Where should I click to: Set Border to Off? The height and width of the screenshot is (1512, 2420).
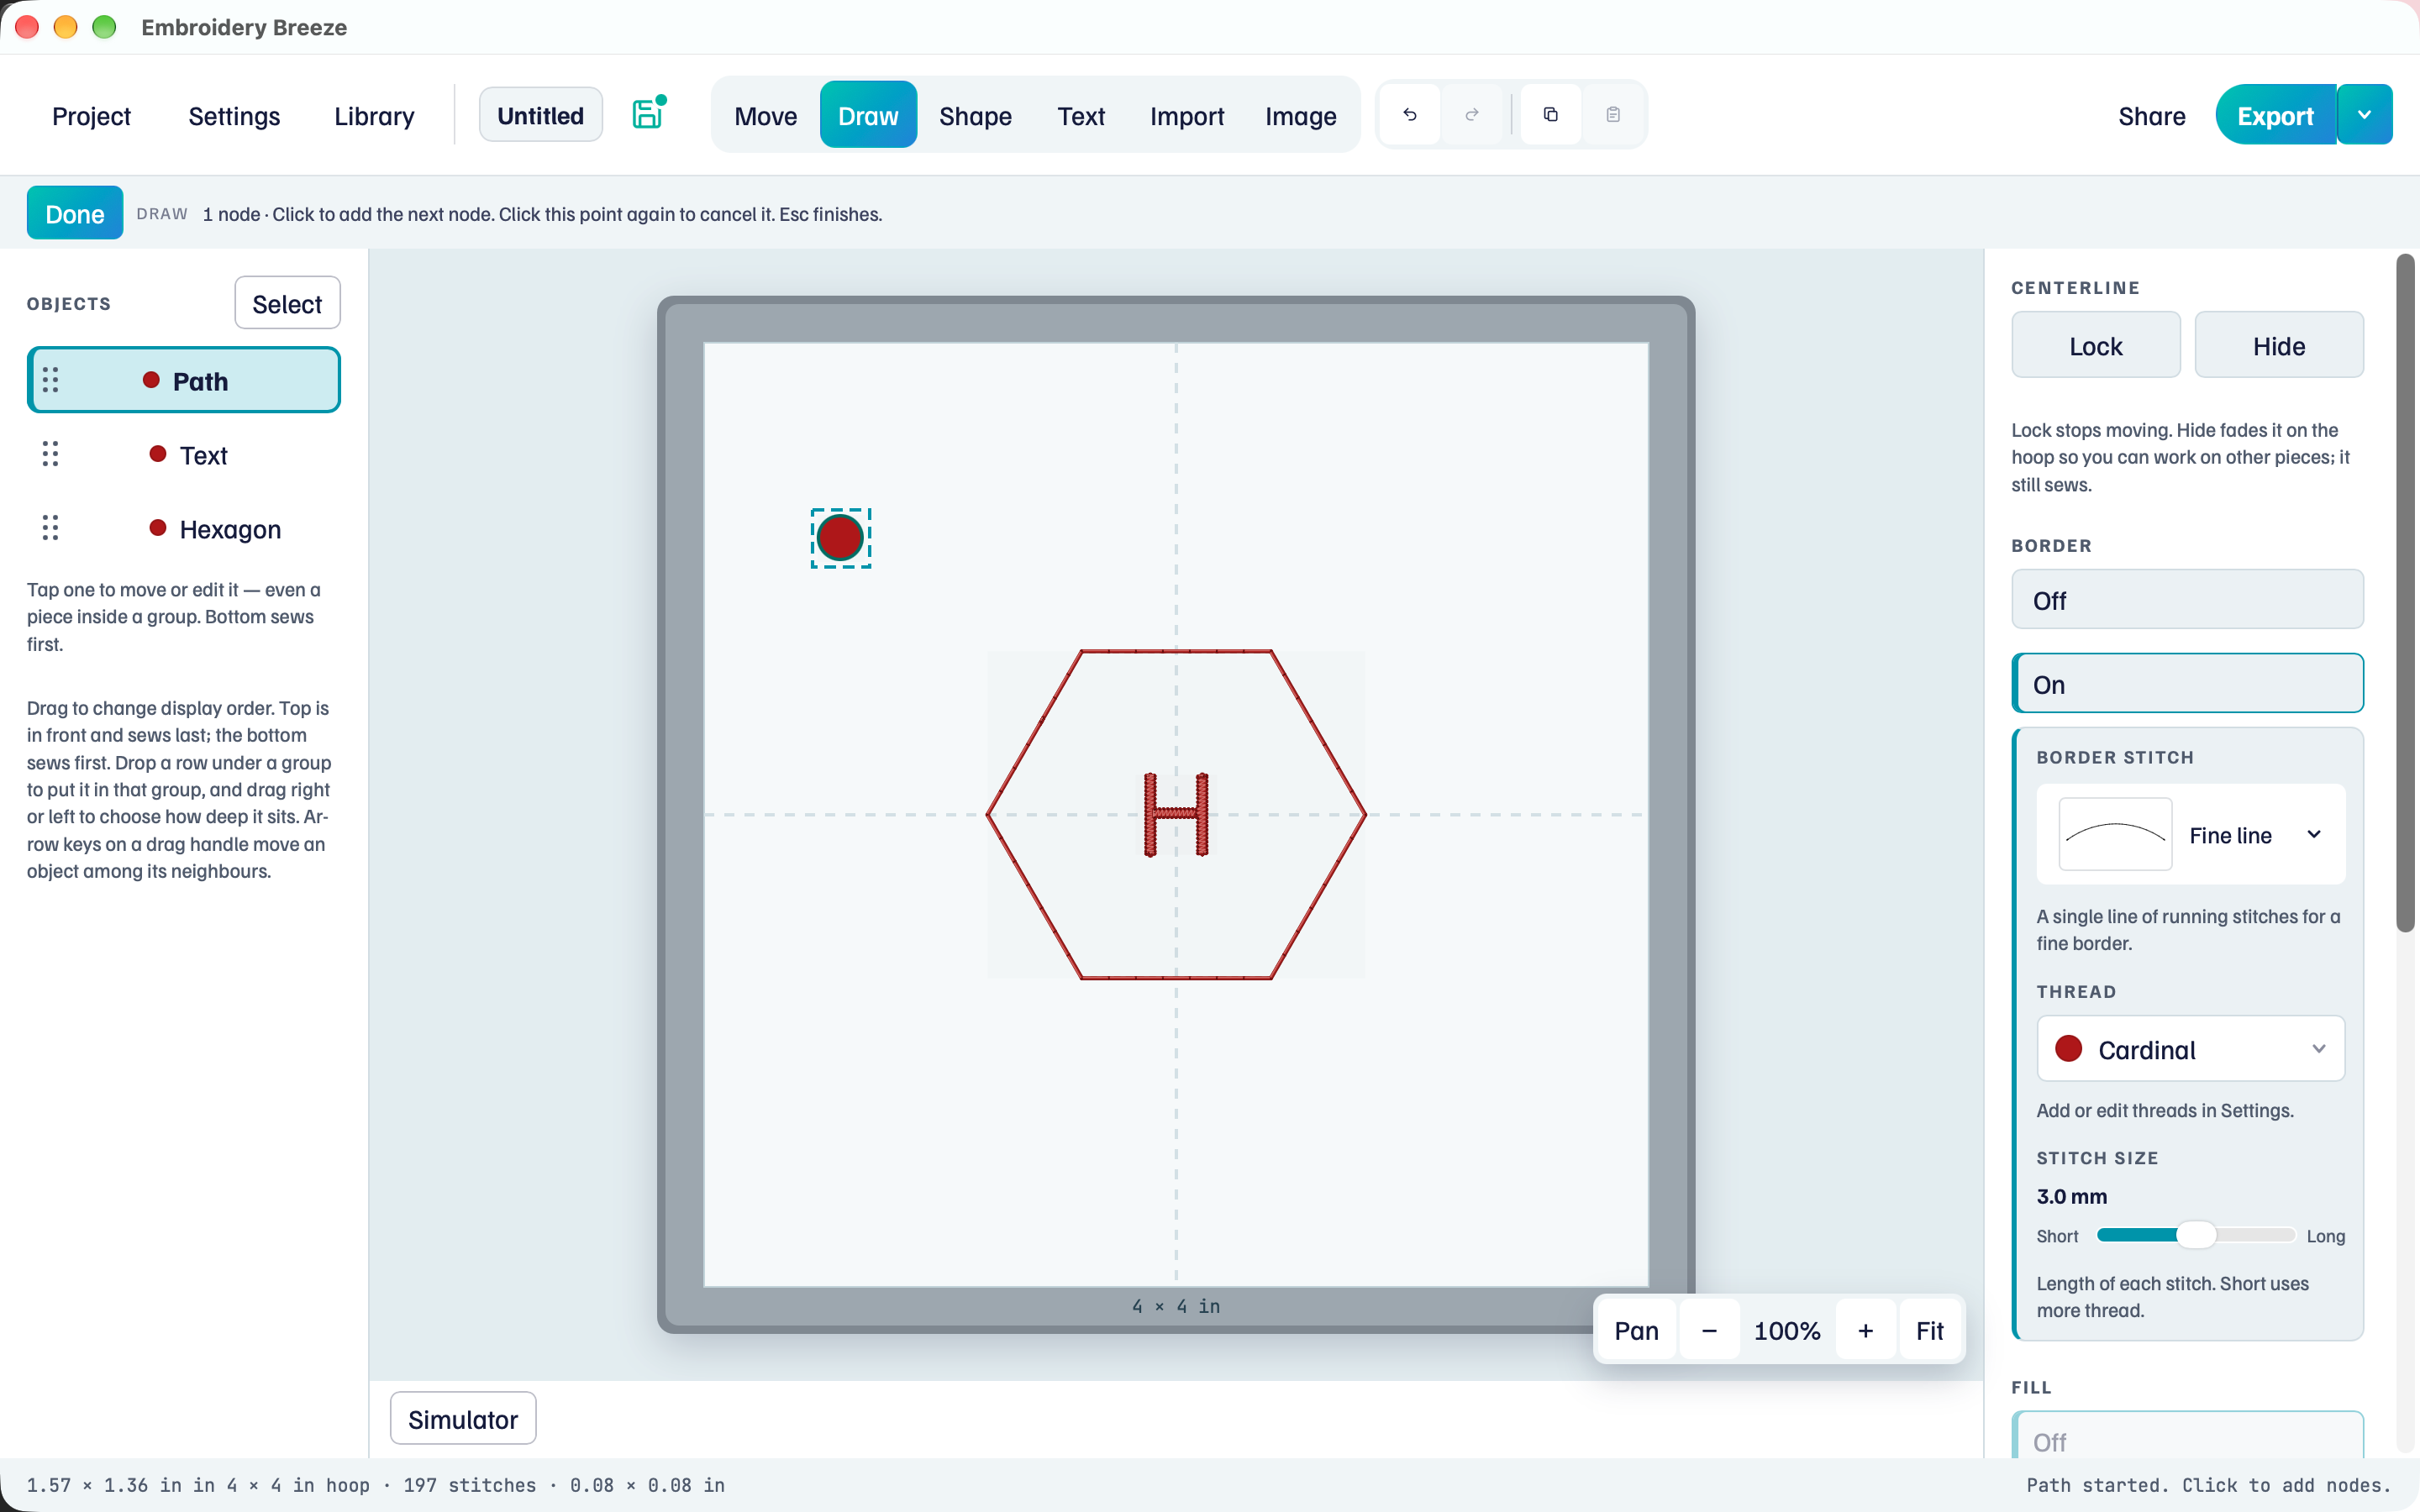click(x=2187, y=600)
